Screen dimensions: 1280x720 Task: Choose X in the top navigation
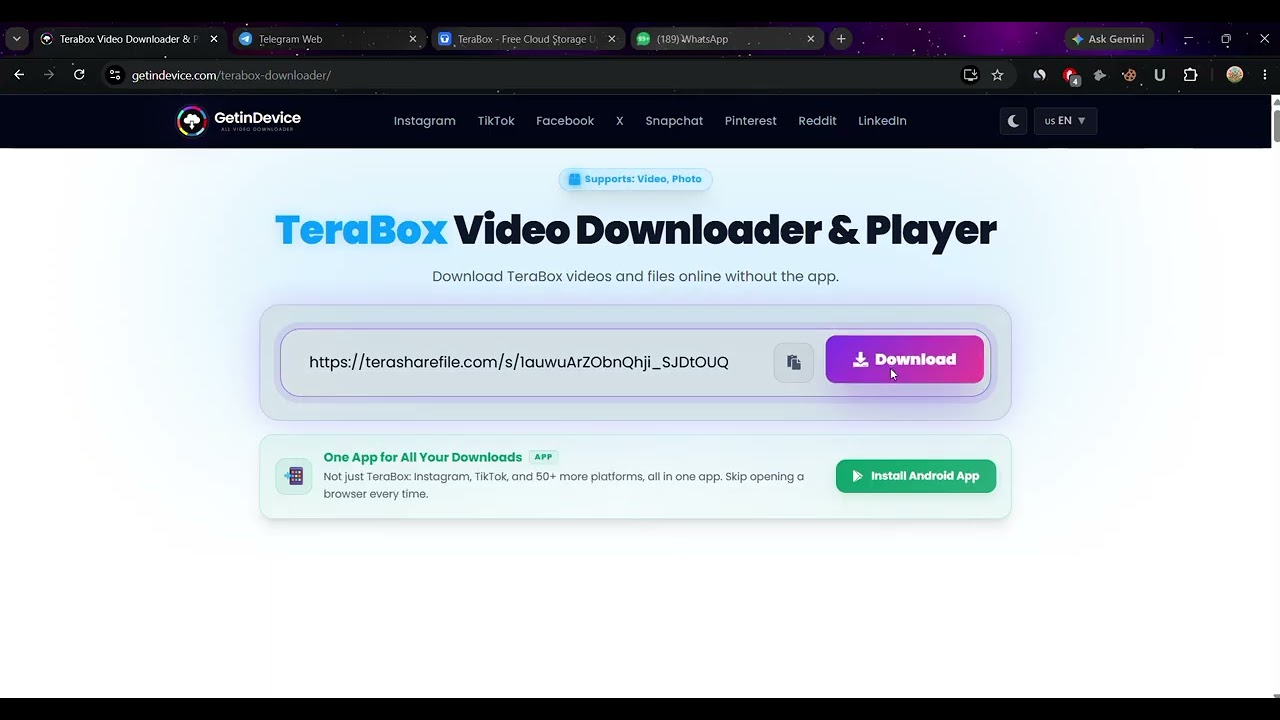click(620, 121)
